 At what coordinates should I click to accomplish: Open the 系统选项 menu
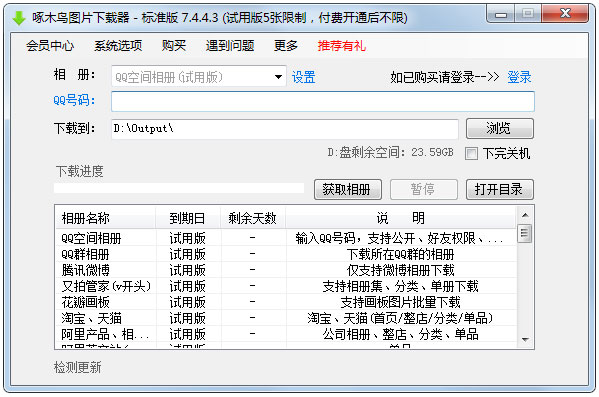click(118, 46)
